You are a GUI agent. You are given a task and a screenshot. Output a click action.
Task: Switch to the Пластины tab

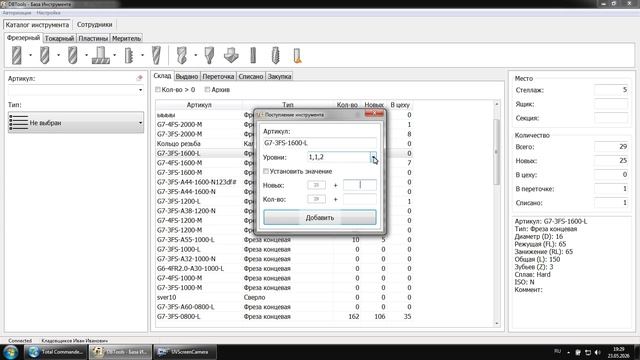(x=93, y=38)
